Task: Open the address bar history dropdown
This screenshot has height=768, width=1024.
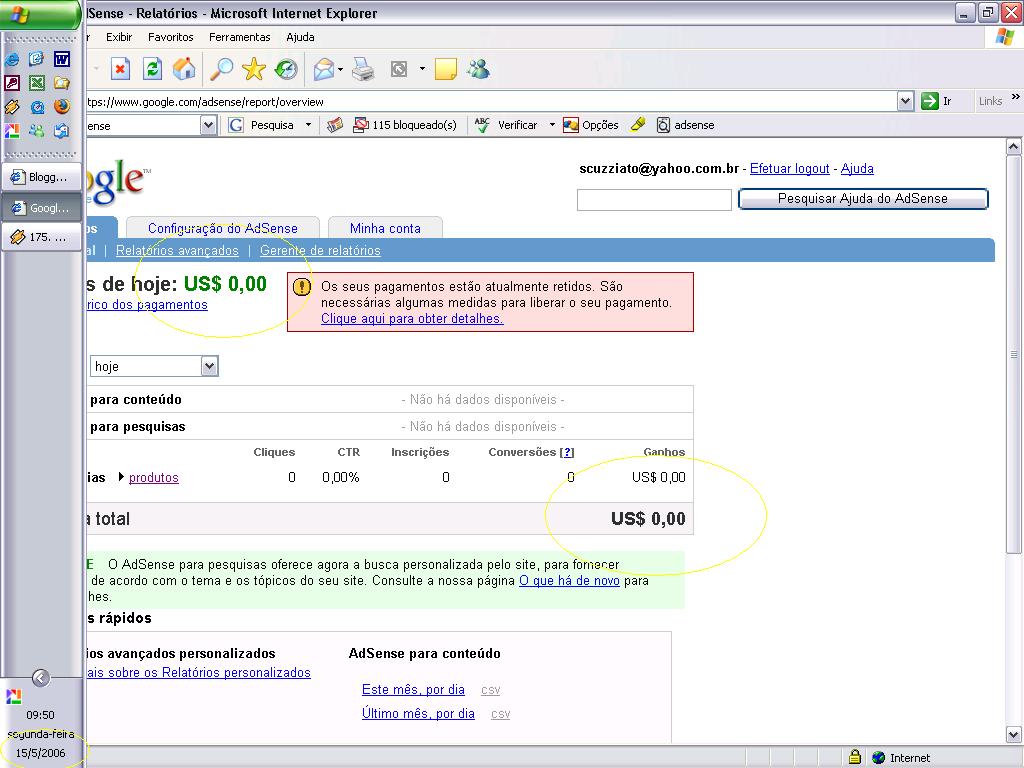Action: (905, 101)
